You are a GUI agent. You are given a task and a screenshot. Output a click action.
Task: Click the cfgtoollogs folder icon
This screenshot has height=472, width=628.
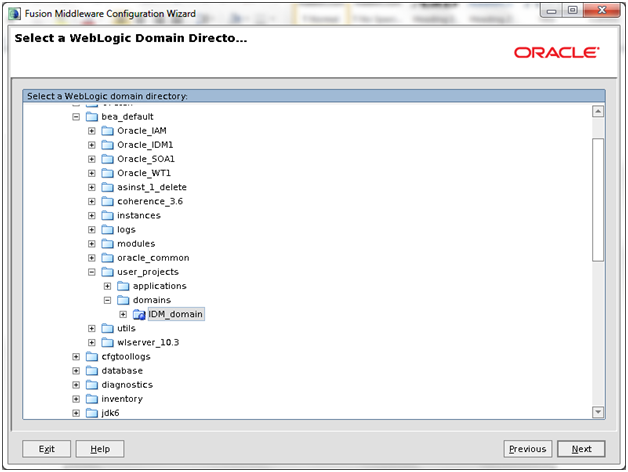92,357
